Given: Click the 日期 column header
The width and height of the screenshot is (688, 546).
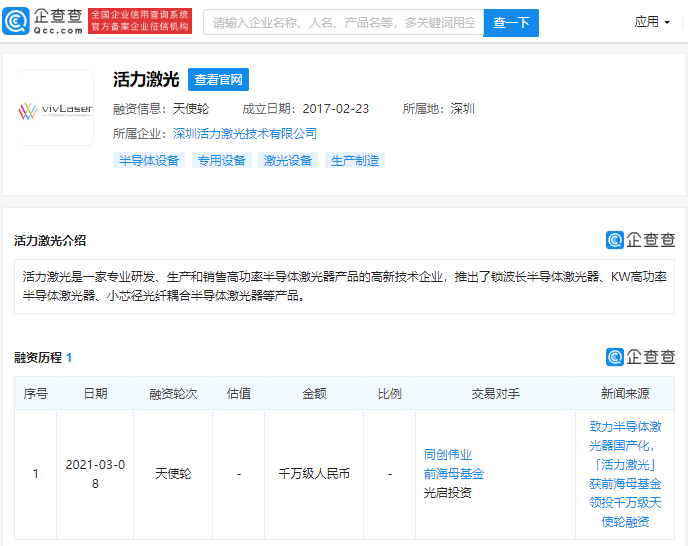Looking at the screenshot, I should (95, 394).
